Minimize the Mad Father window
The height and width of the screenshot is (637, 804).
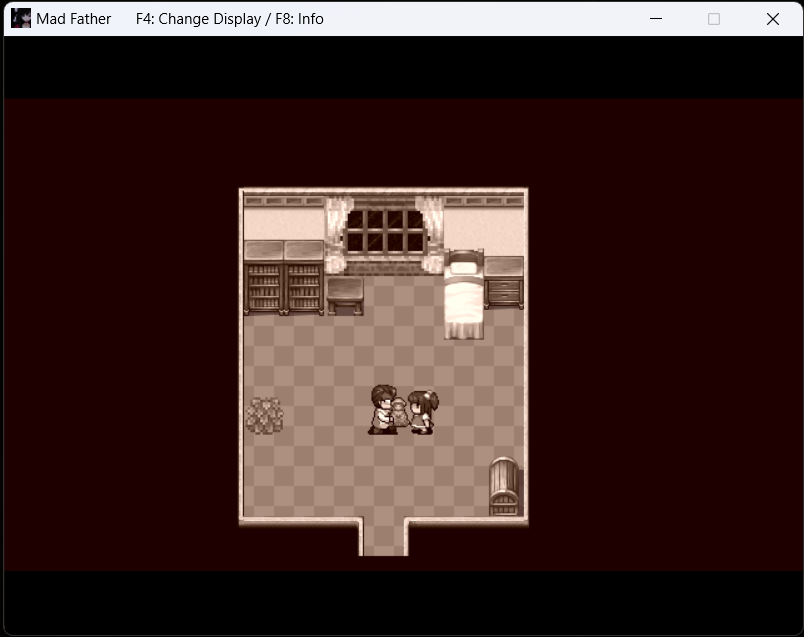[656, 19]
